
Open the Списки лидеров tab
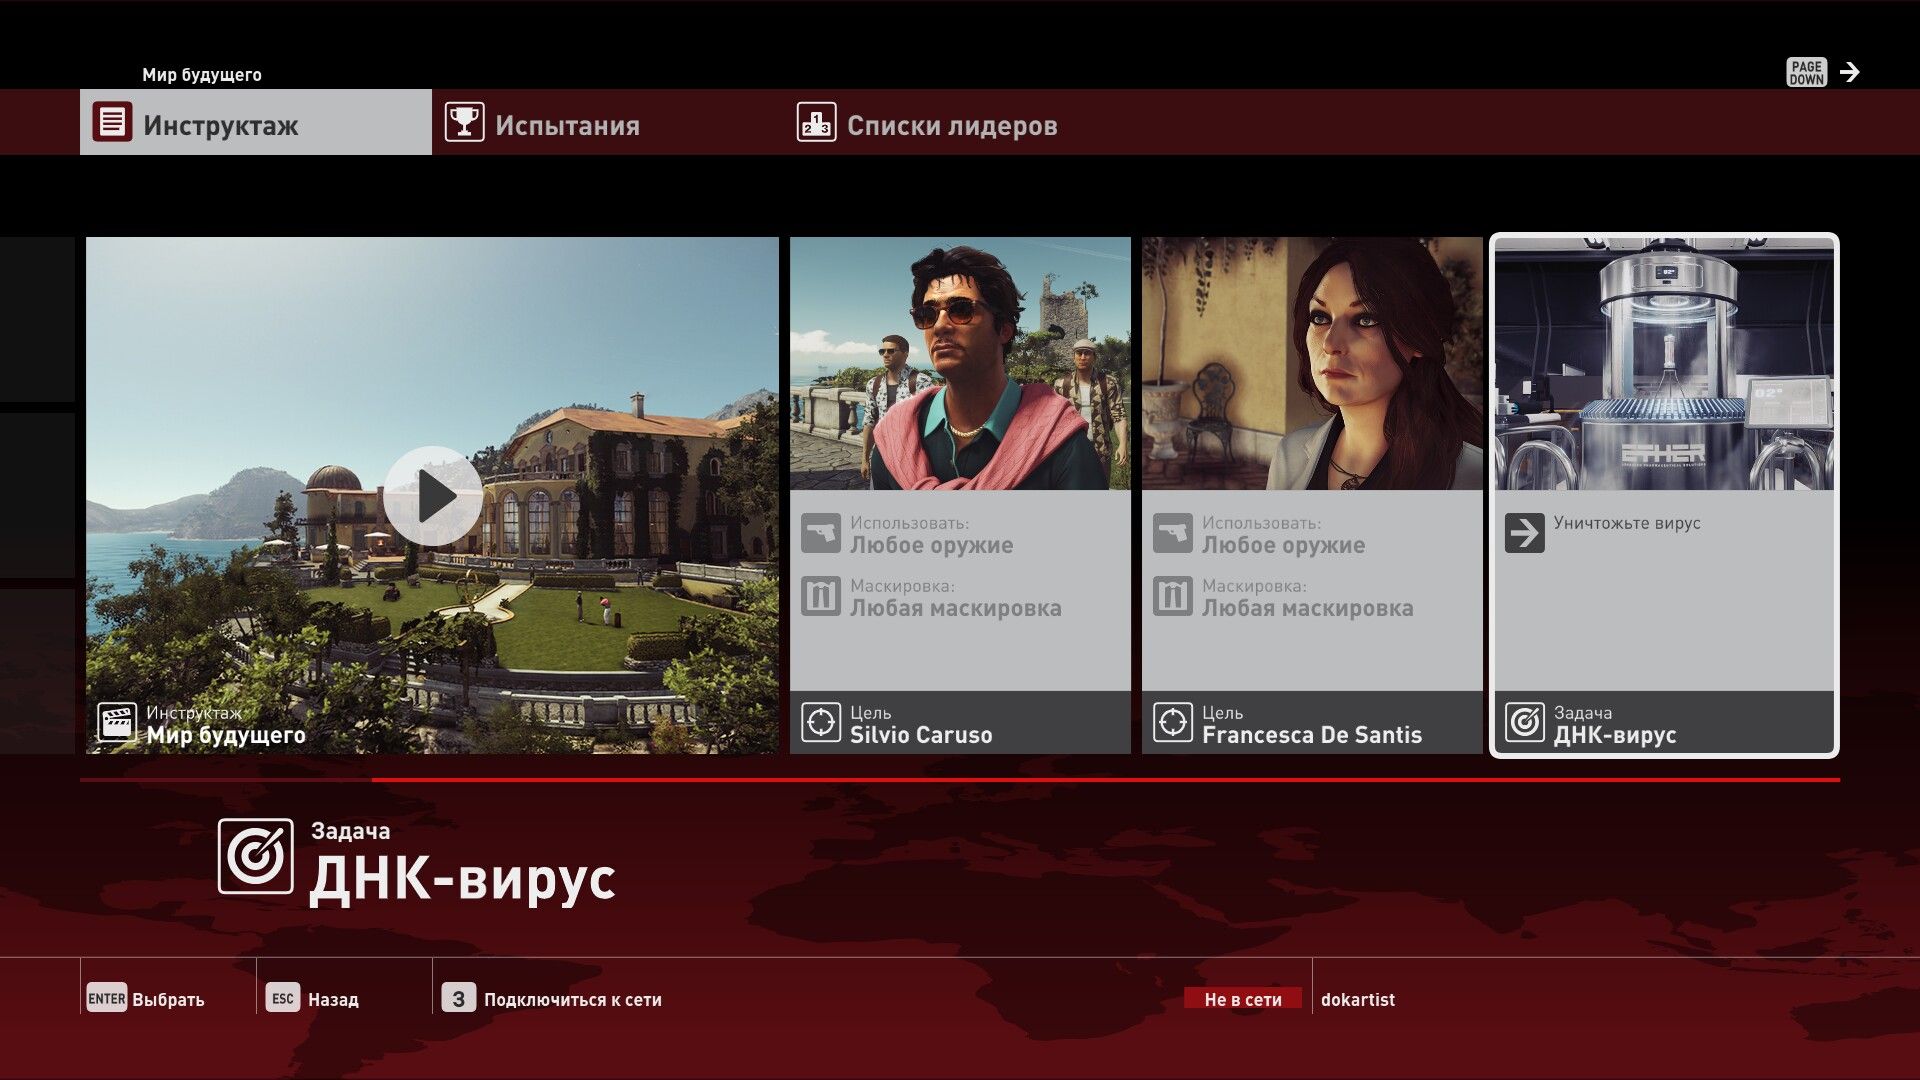951,125
